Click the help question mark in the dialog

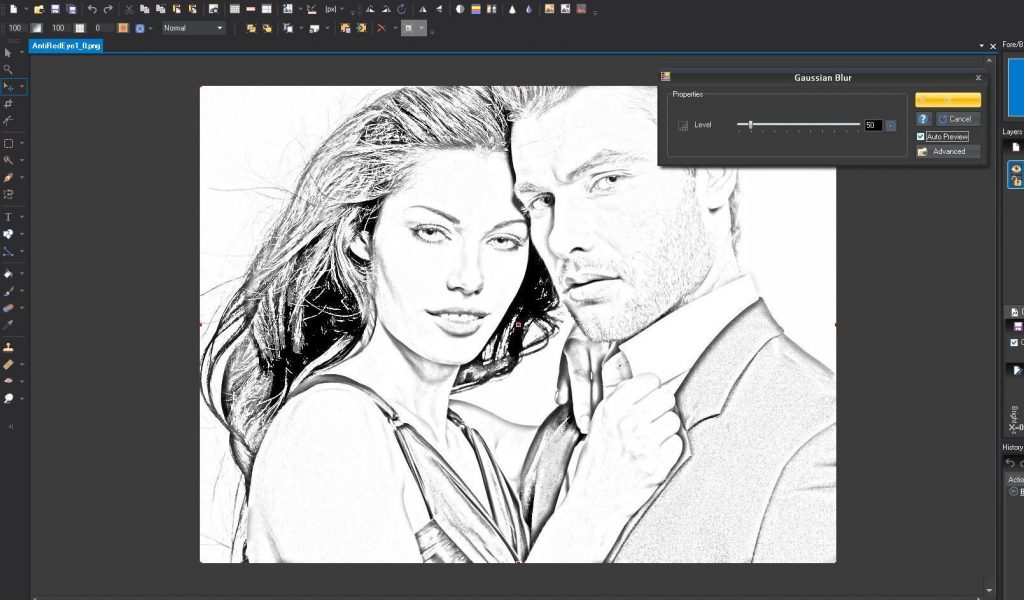tap(922, 118)
